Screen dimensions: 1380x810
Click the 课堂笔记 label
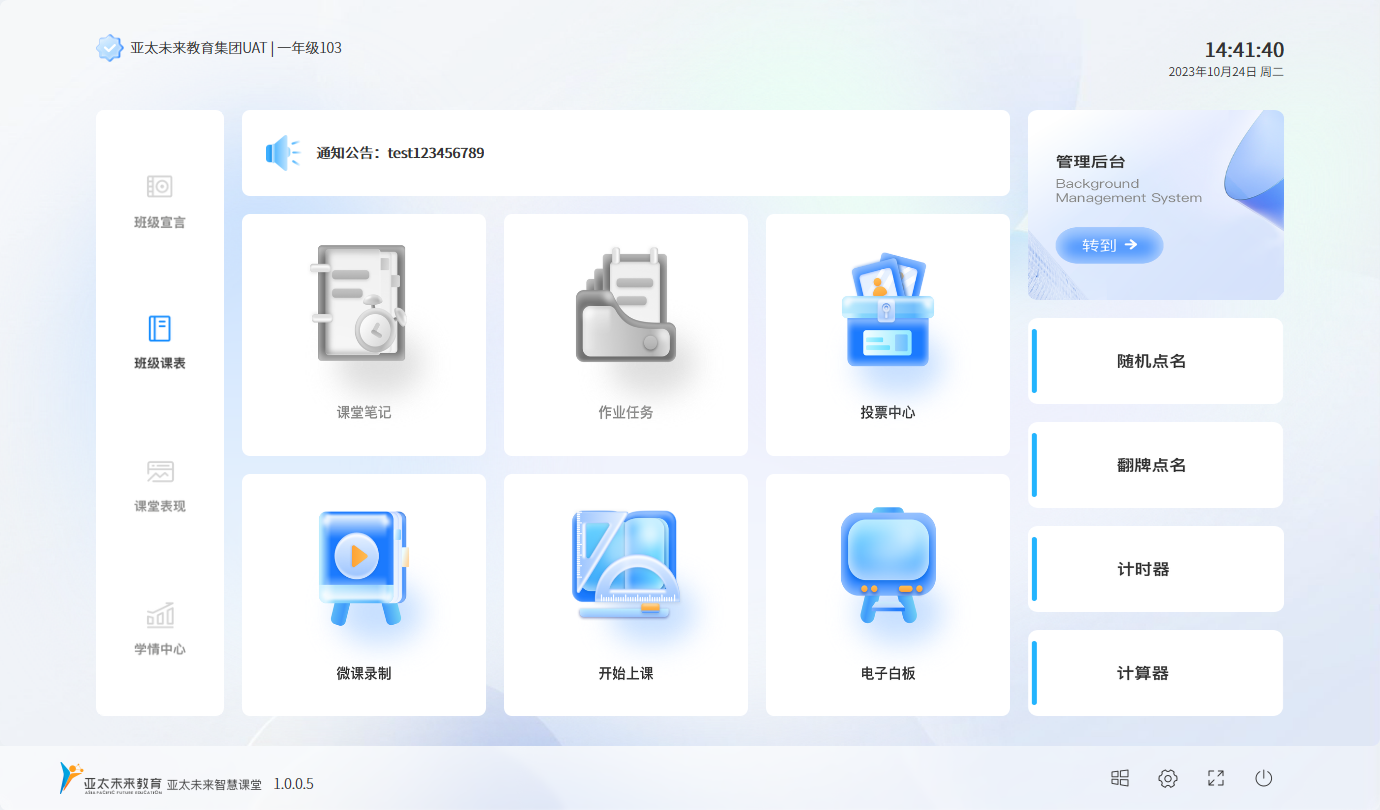pos(364,412)
